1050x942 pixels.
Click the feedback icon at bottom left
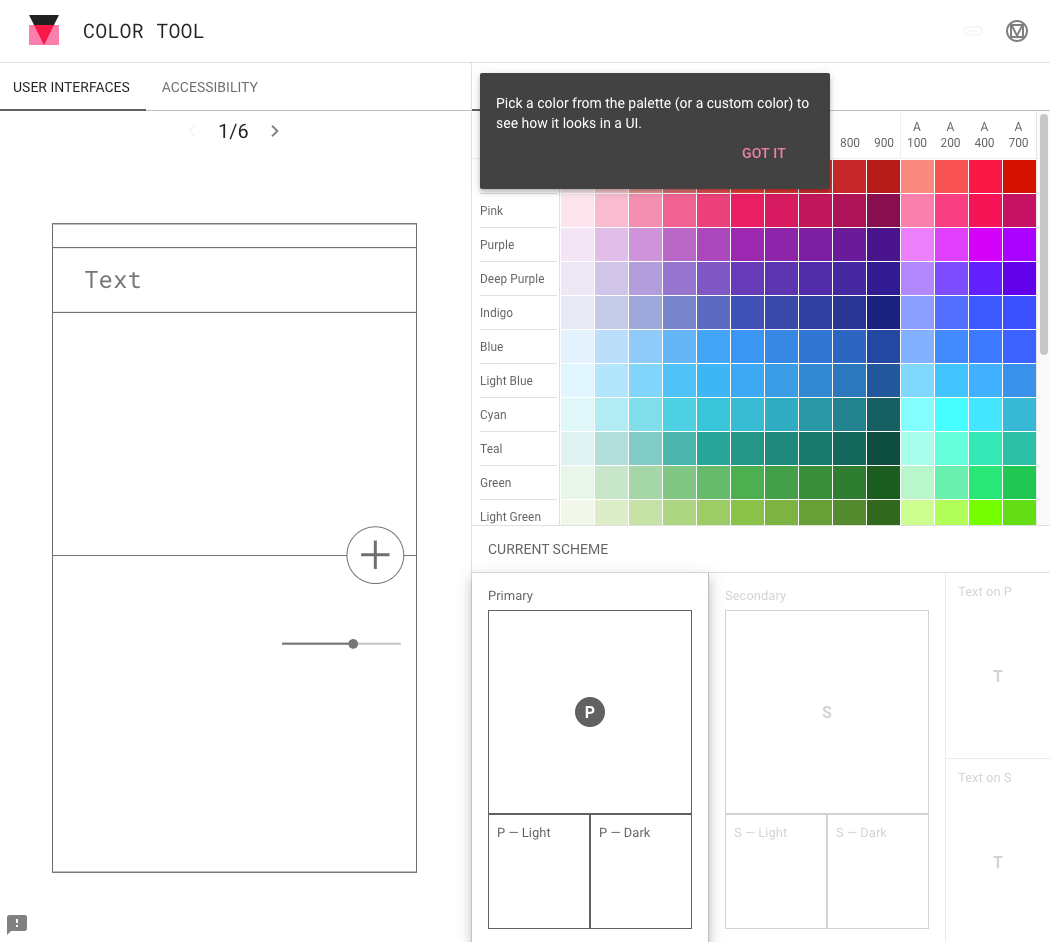point(17,923)
